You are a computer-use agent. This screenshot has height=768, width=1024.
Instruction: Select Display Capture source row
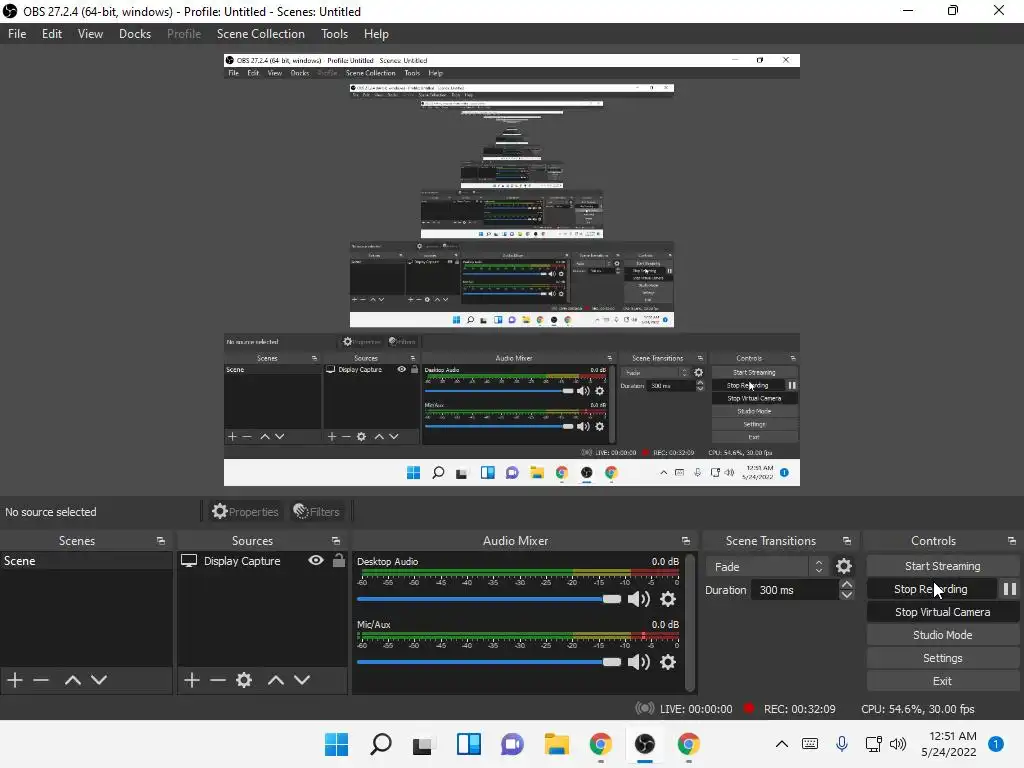262,560
